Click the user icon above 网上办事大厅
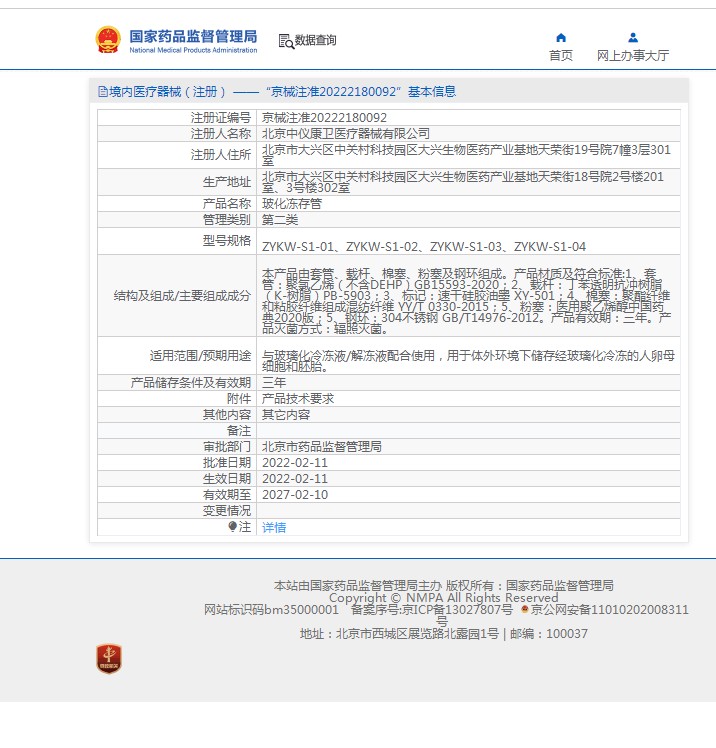This screenshot has width=716, height=748. (x=633, y=37)
